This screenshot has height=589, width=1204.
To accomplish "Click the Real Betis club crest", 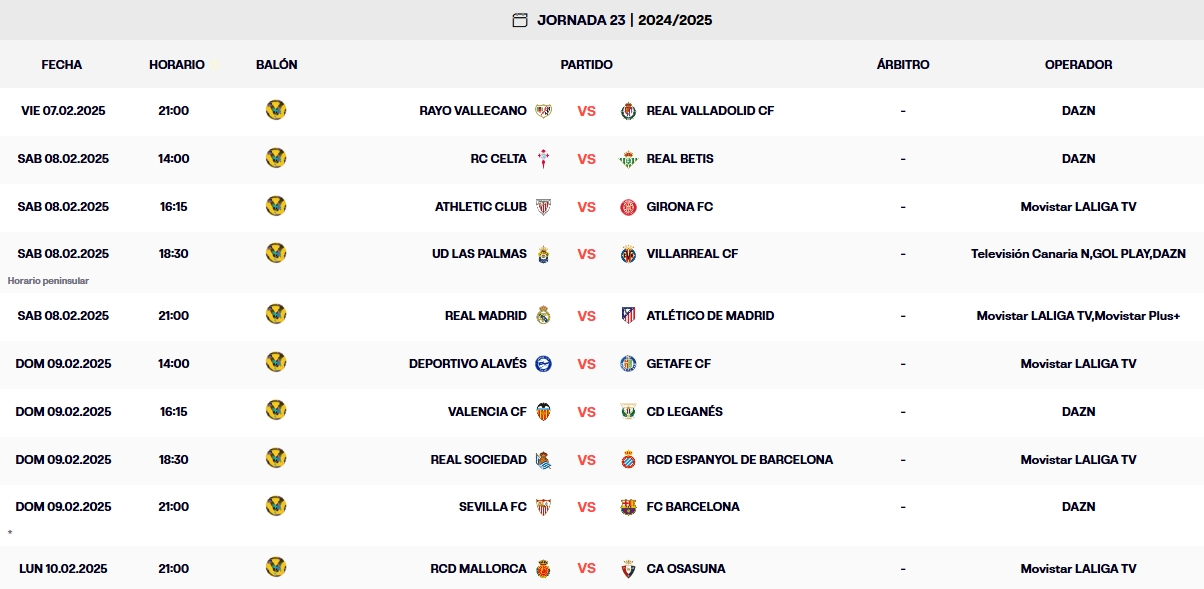I will (628, 159).
